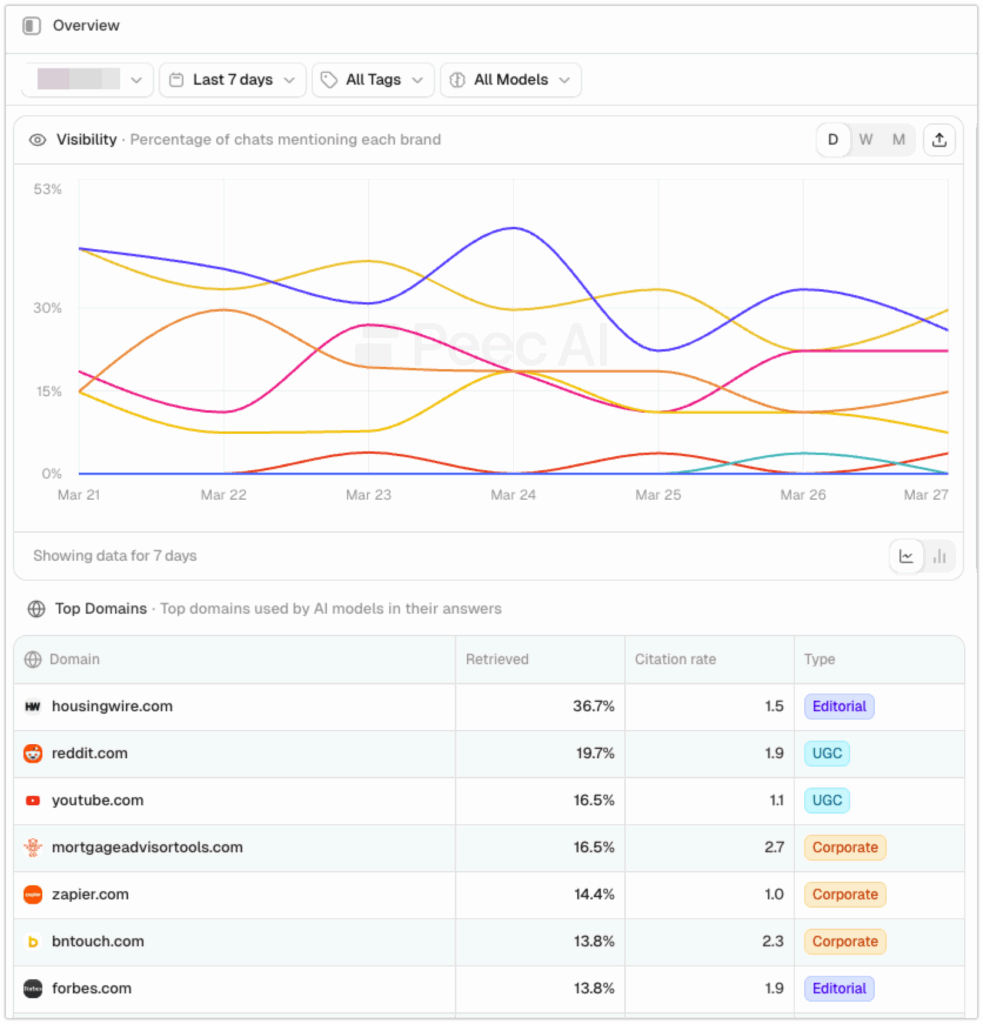Select the D daily view toggle

833,139
